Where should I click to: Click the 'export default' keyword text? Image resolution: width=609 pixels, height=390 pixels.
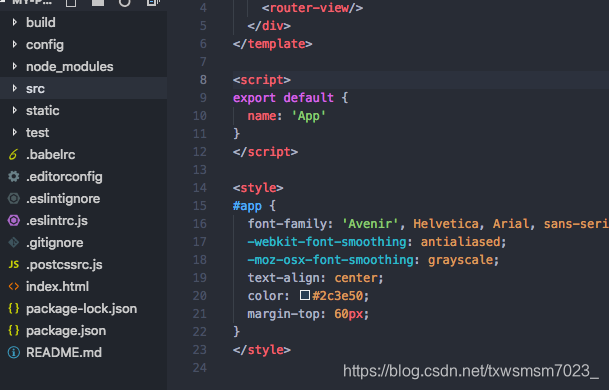click(x=283, y=98)
